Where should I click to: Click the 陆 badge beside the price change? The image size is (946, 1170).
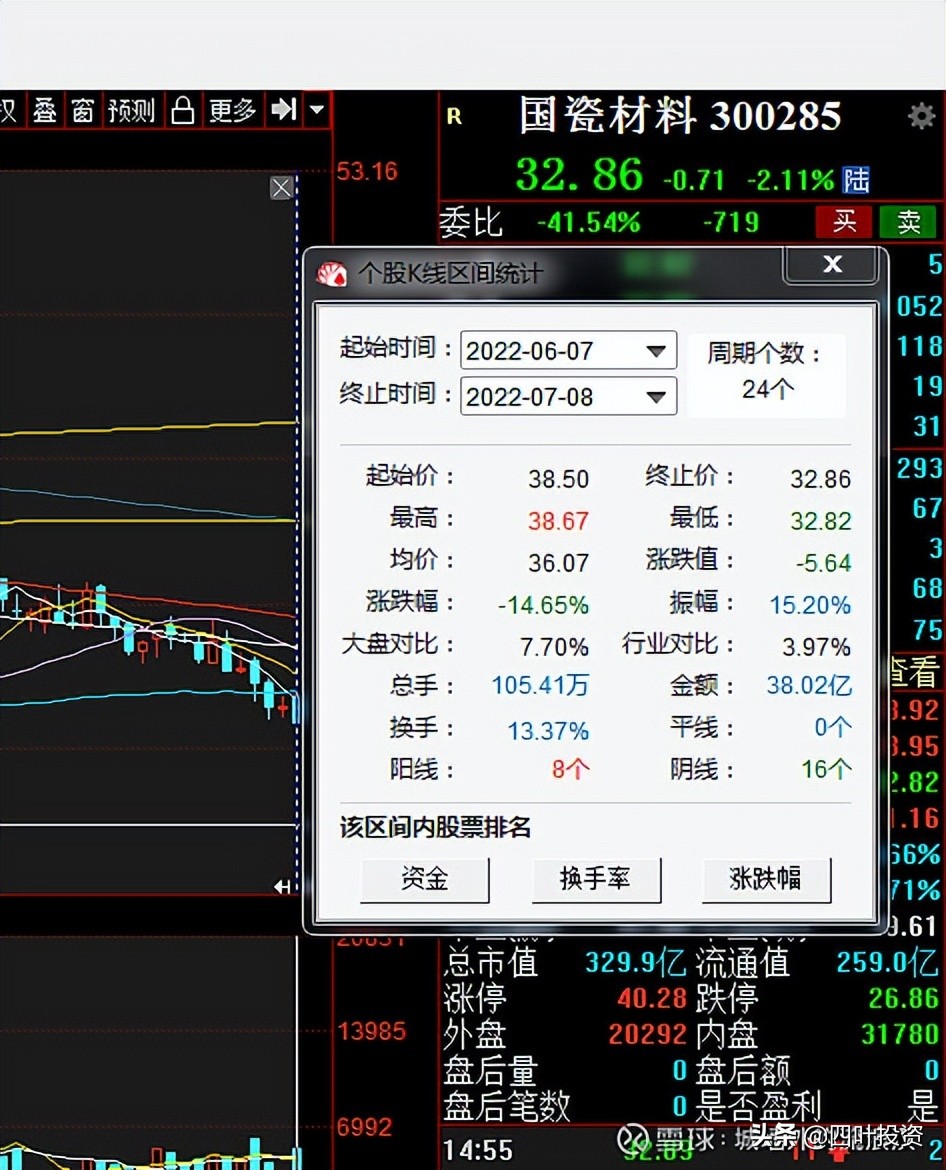(856, 180)
